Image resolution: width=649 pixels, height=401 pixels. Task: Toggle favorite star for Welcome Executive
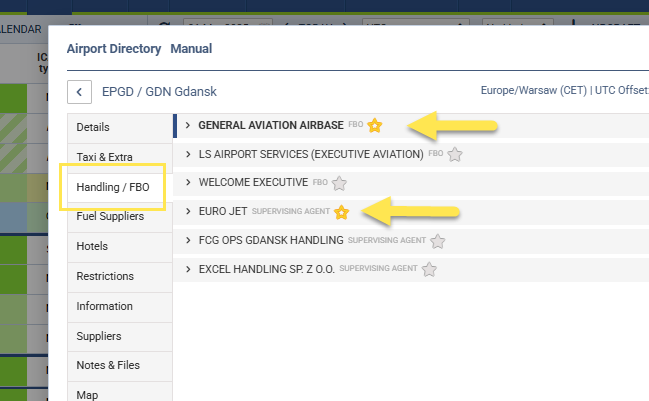pyautogui.click(x=339, y=183)
